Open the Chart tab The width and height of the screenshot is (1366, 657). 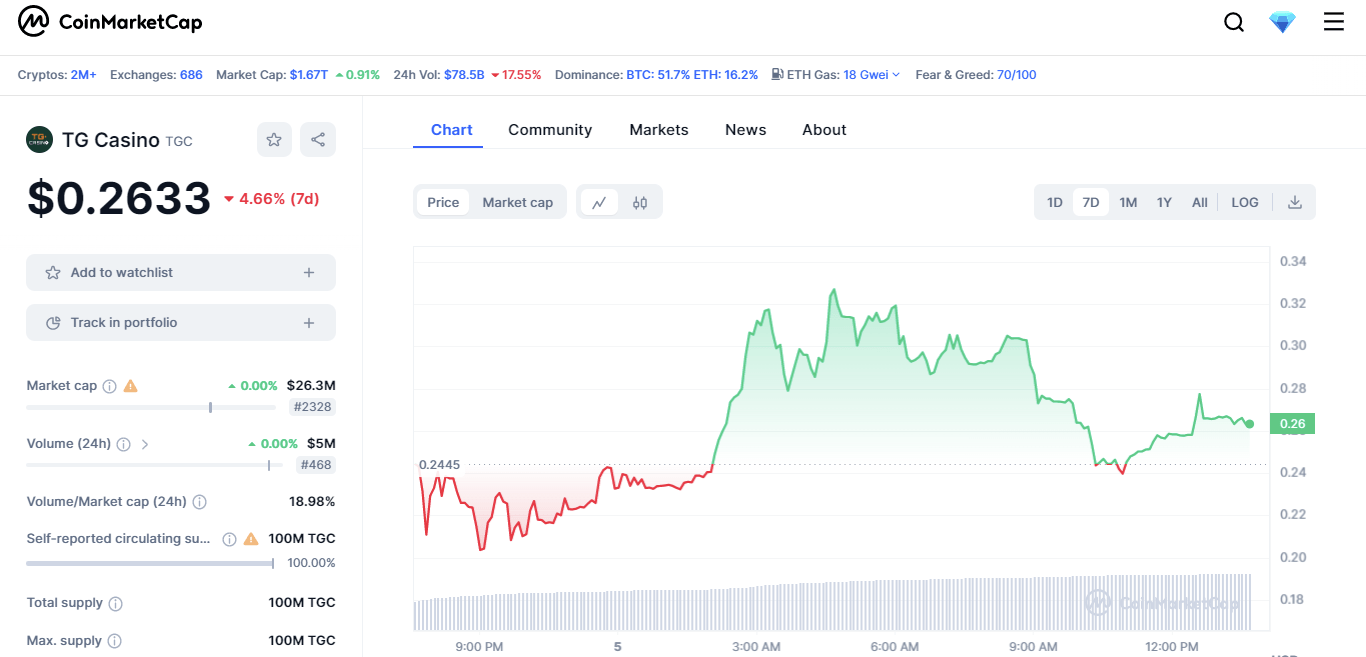pos(452,130)
